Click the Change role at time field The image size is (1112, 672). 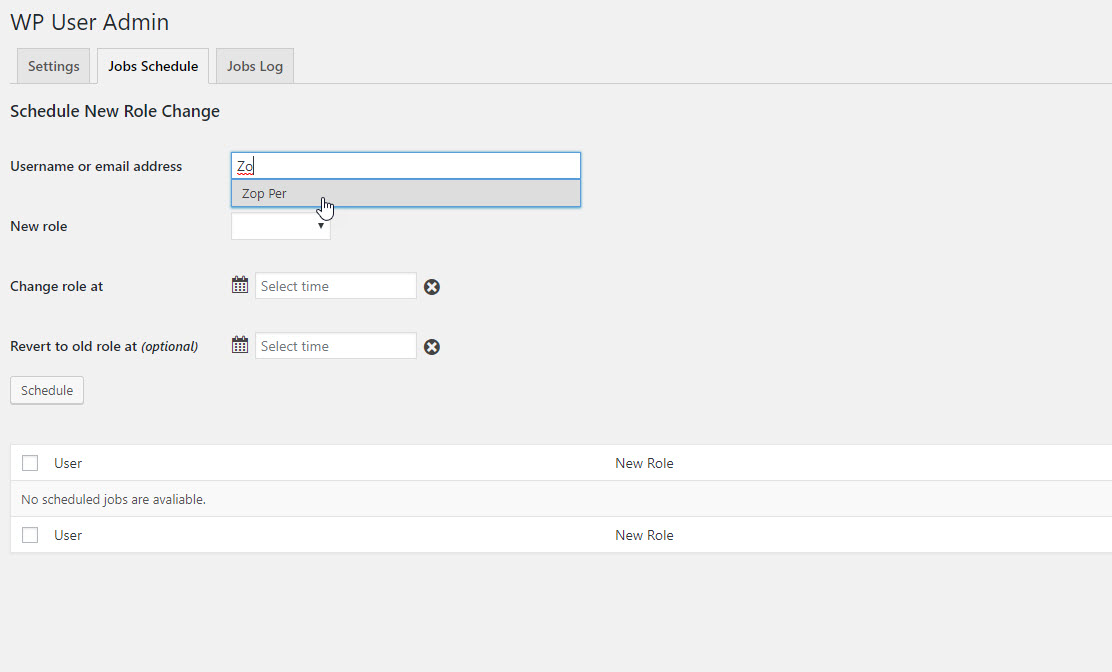[x=336, y=286]
